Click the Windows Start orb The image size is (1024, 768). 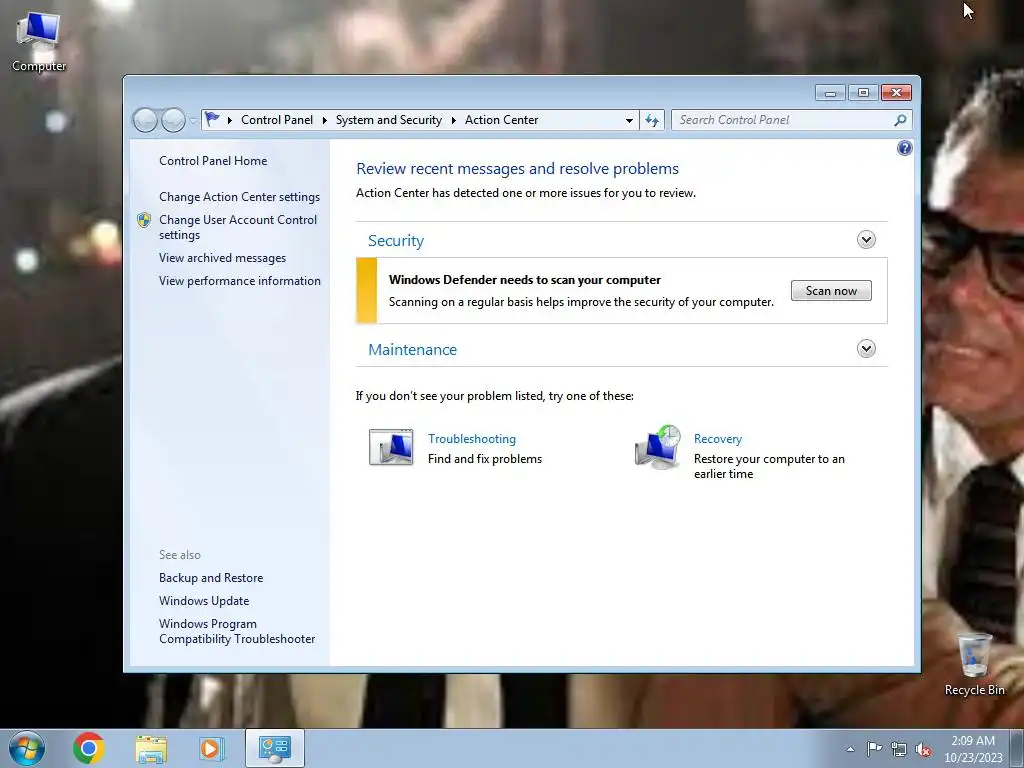coord(27,748)
